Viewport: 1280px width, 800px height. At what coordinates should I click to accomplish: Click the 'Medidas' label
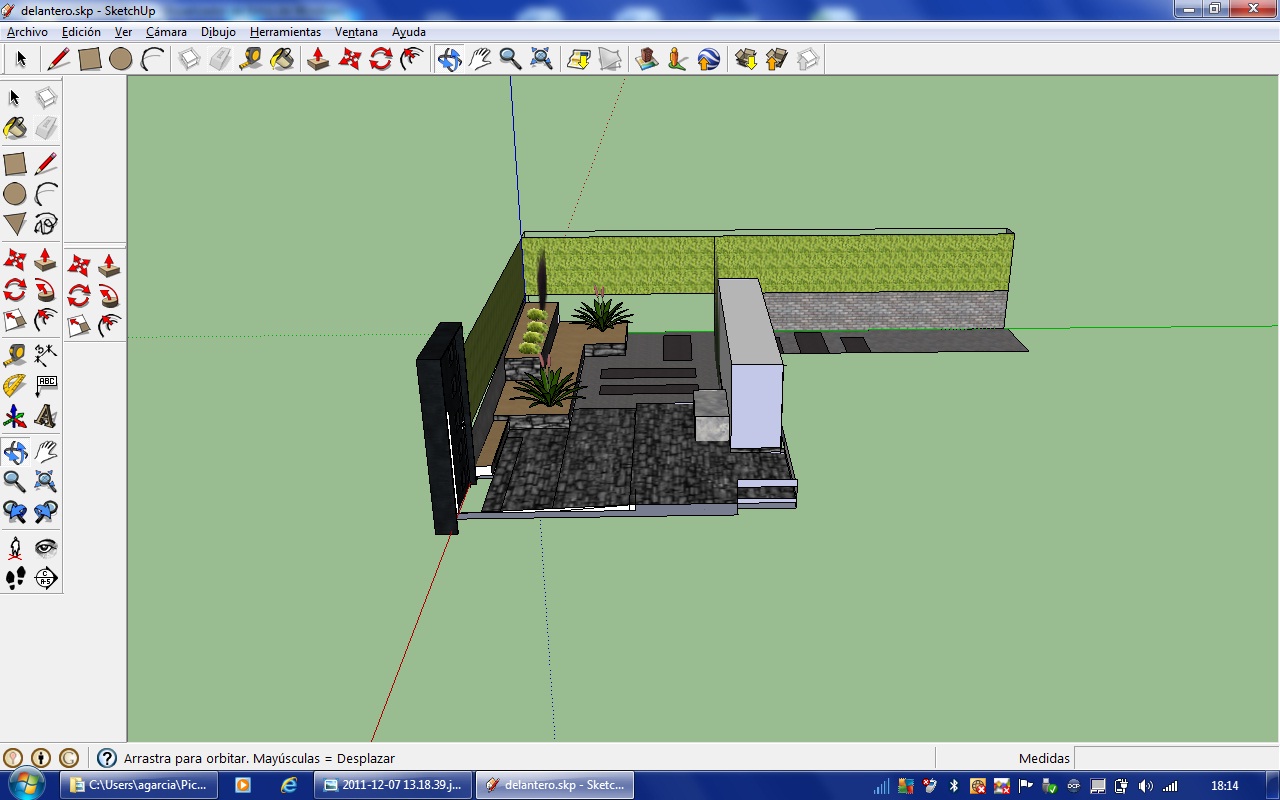[x=1044, y=759]
